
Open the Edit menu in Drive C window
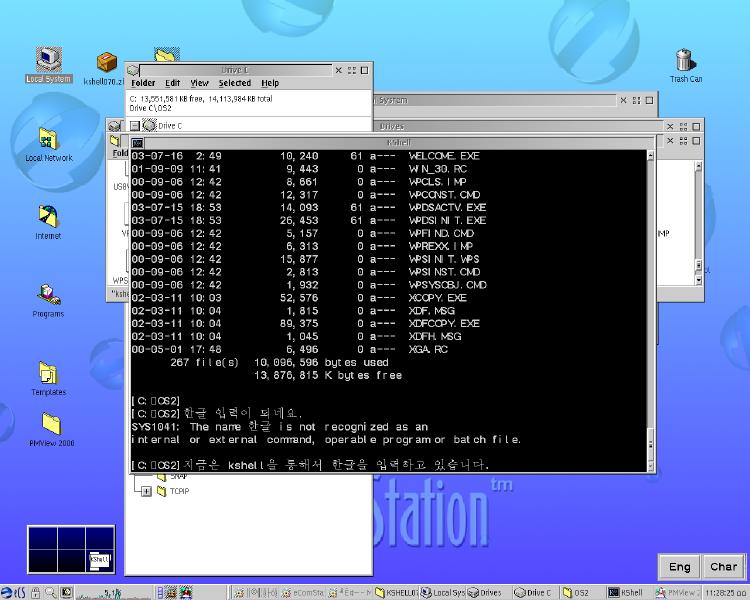(172, 83)
